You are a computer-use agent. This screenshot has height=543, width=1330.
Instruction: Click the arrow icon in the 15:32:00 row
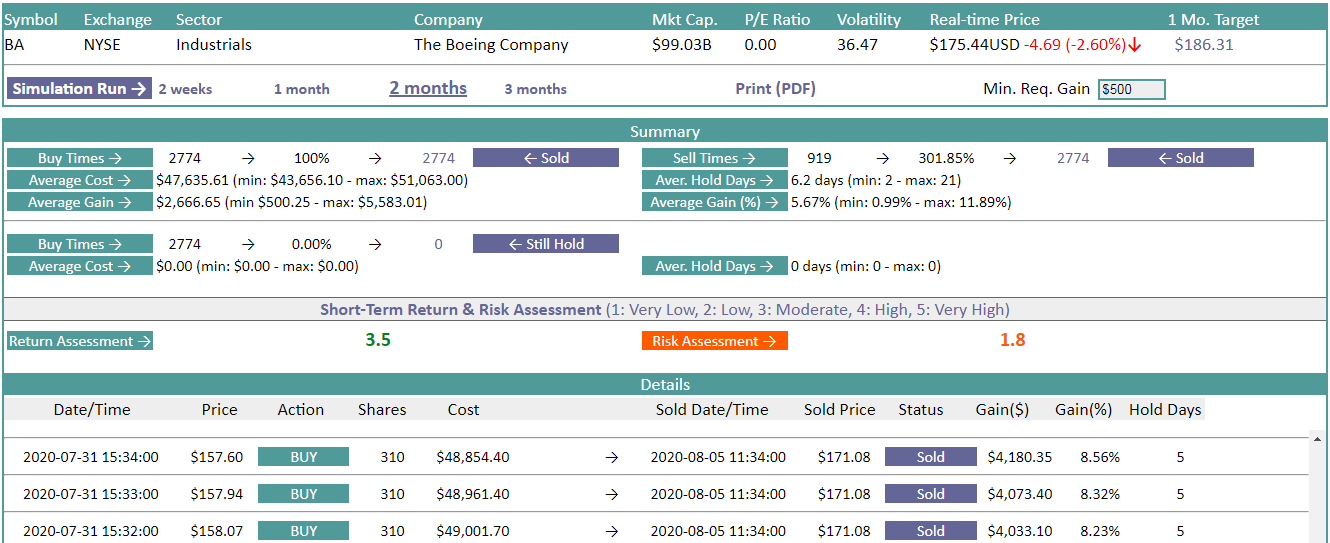click(612, 531)
